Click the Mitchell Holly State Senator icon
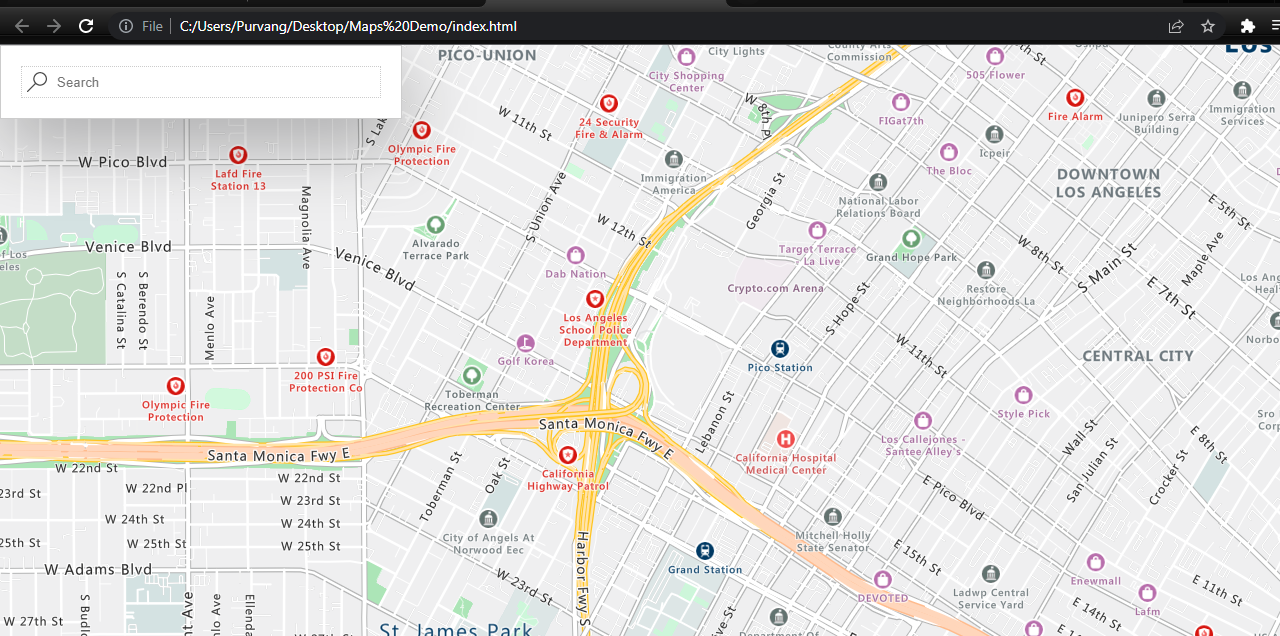Viewport: 1280px width, 636px height. point(833,516)
